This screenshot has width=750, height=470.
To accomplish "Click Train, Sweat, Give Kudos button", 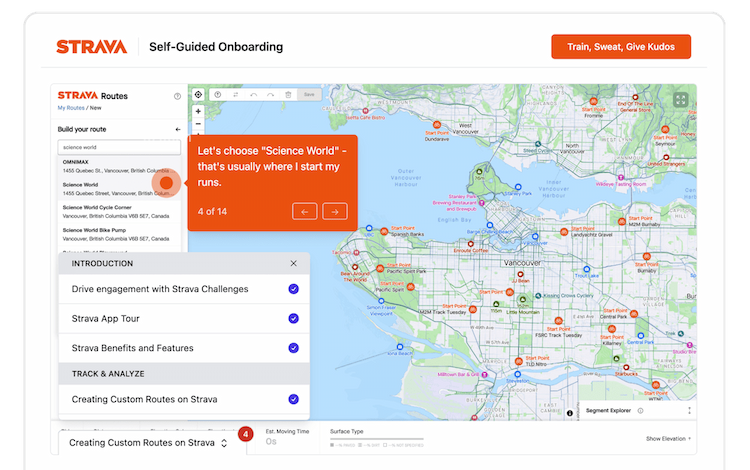I will click(x=620, y=47).
